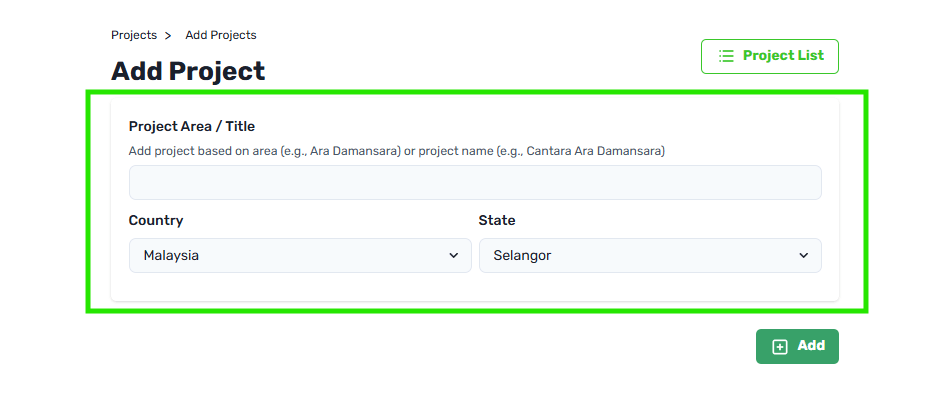Open the Project List page
This screenshot has height=412, width=952.
[770, 56]
